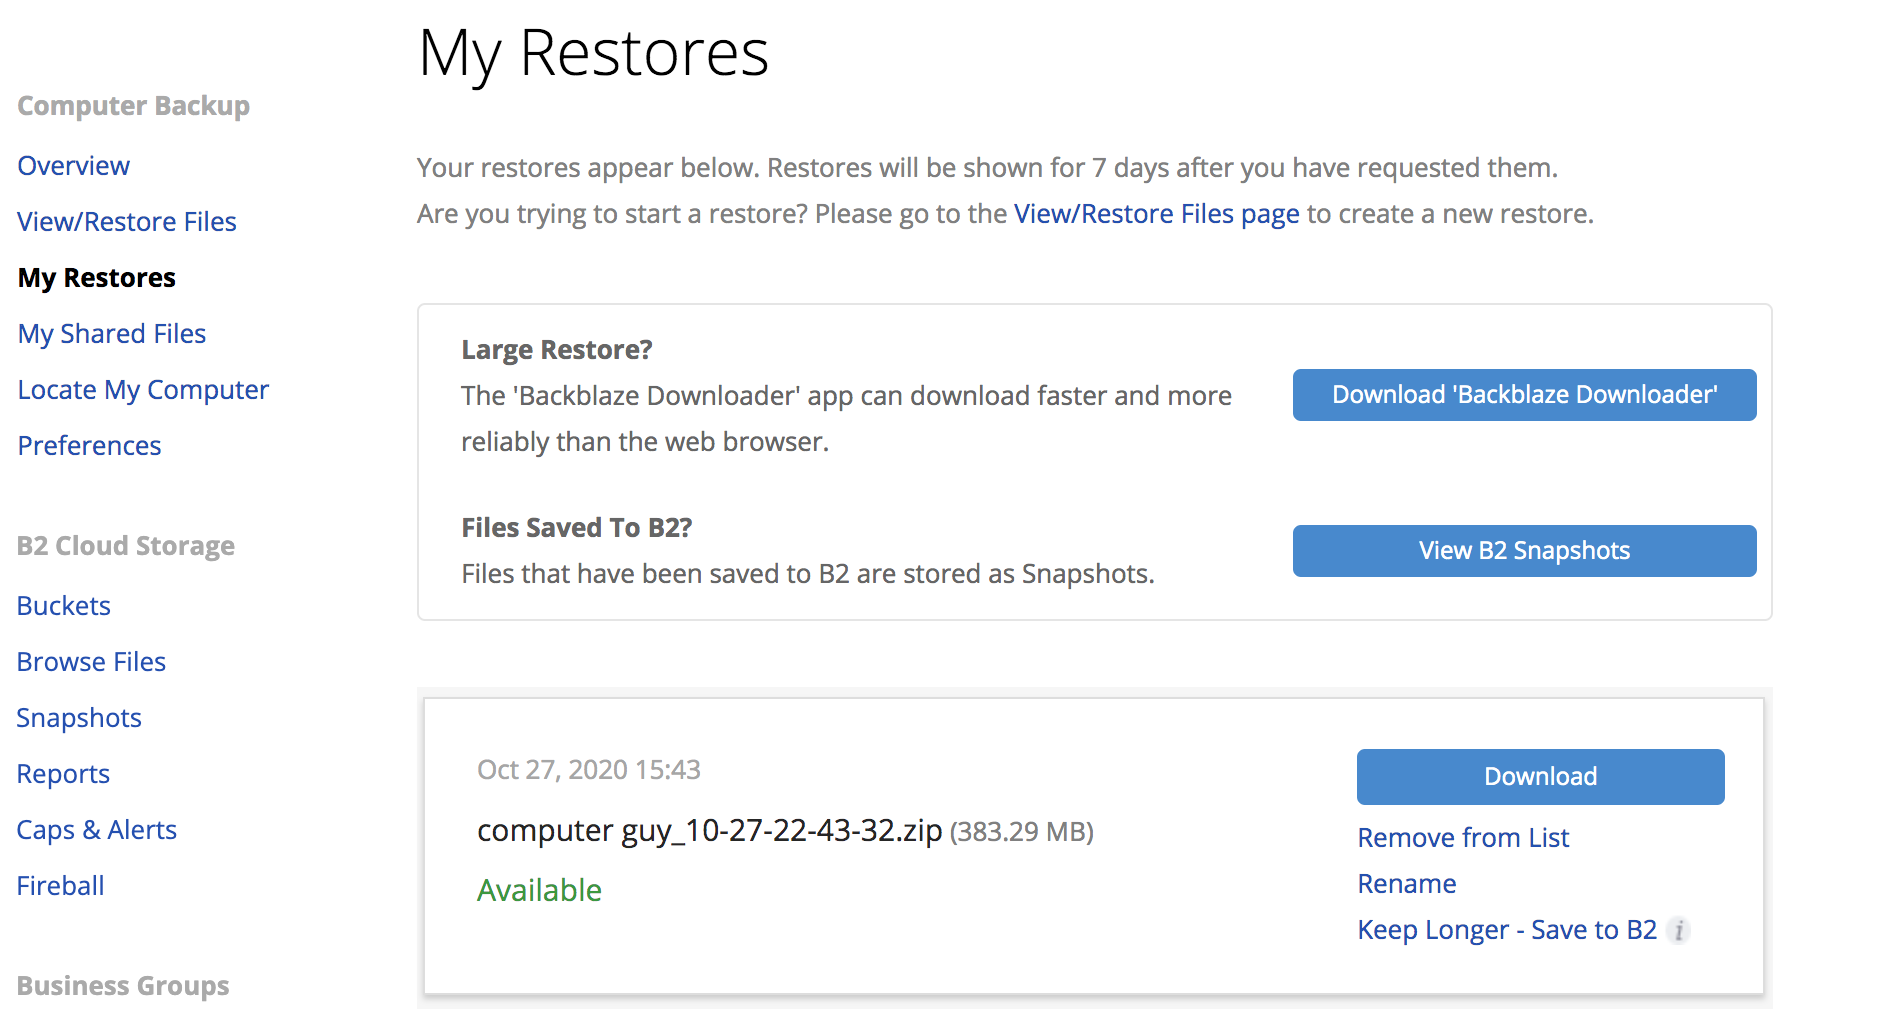Click the Large Restore? heading
This screenshot has width=1903, height=1009.
coord(557,350)
